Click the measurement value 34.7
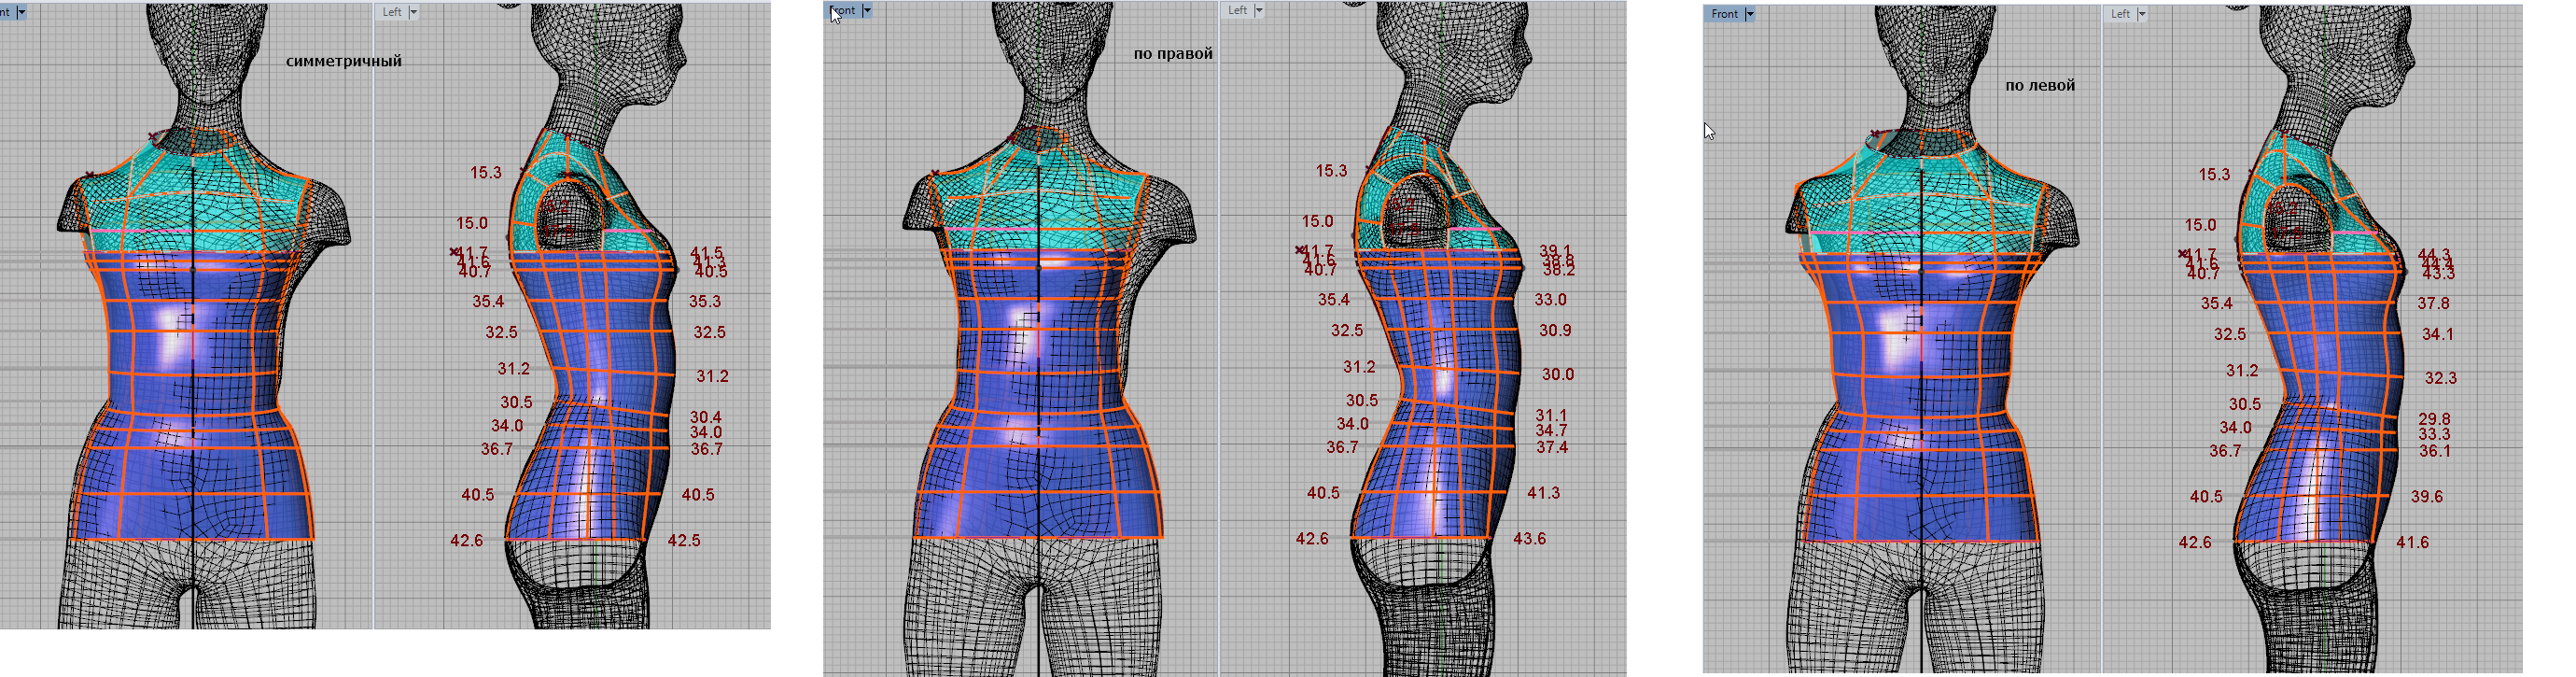 click(1552, 430)
